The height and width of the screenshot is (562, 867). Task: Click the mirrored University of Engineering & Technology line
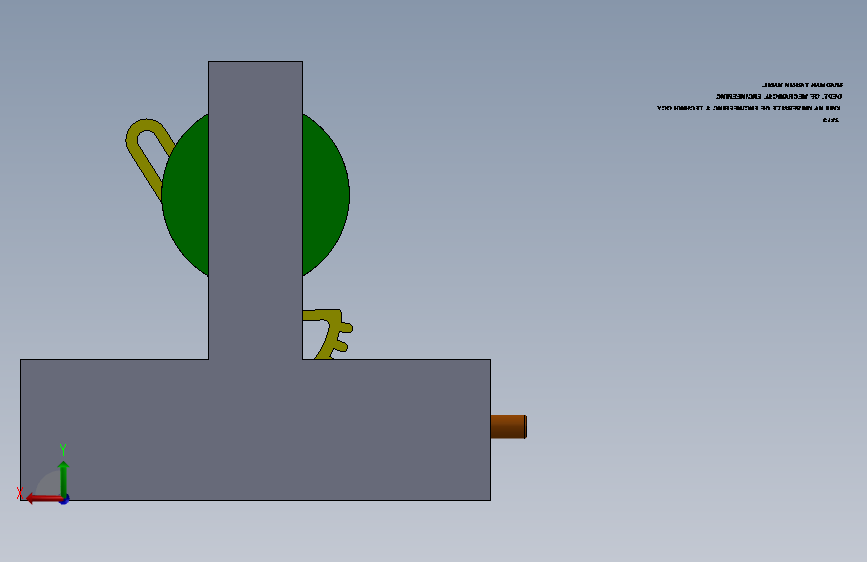click(x=749, y=108)
